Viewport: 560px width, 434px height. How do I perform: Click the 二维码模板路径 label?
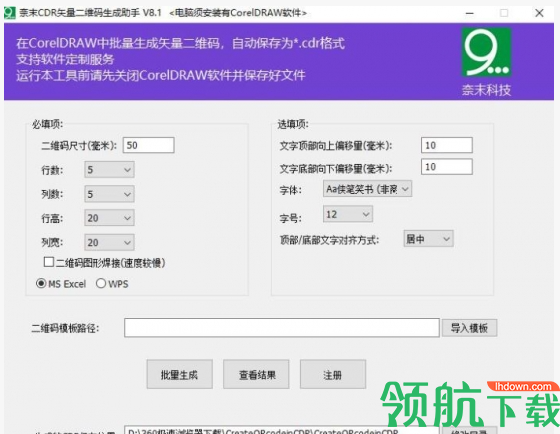tap(65, 328)
